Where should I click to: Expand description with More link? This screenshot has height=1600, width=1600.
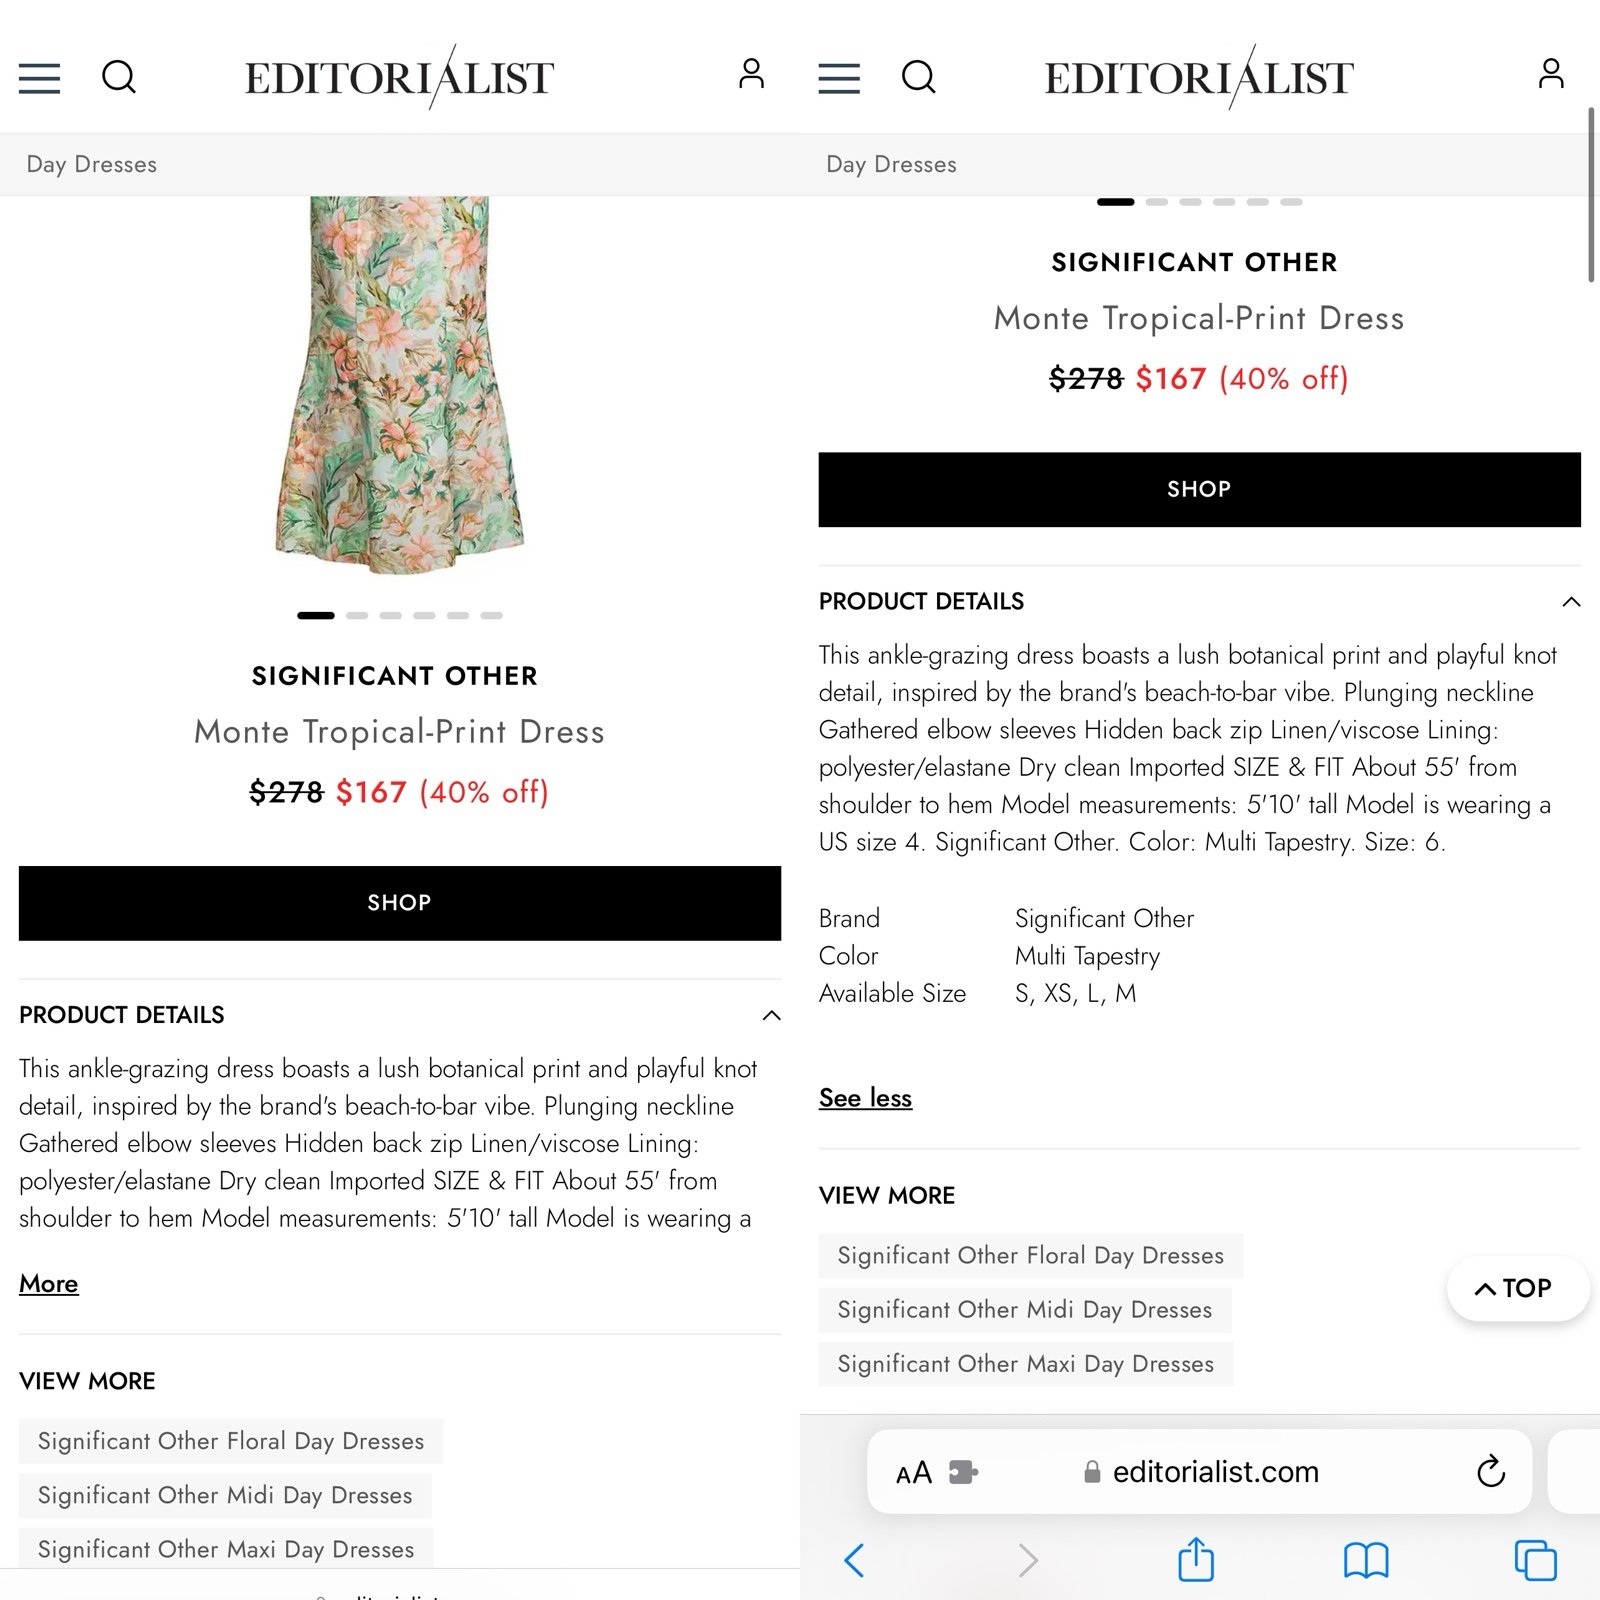pyautogui.click(x=48, y=1284)
